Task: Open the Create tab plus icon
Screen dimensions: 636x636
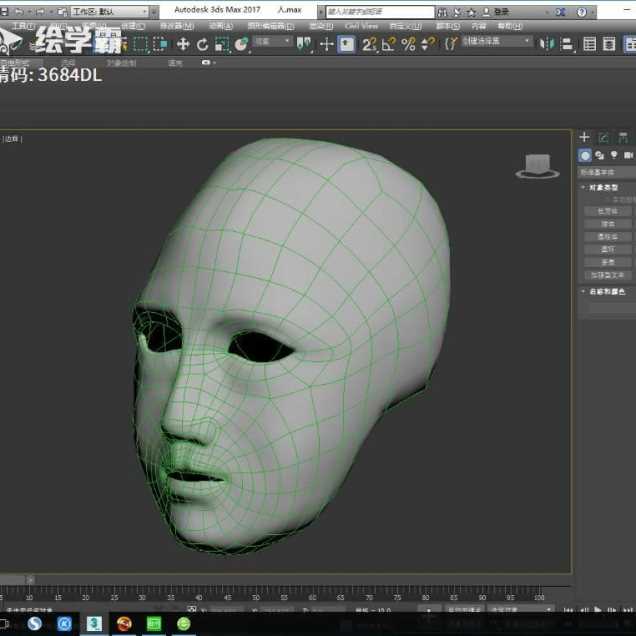Action: 585,137
